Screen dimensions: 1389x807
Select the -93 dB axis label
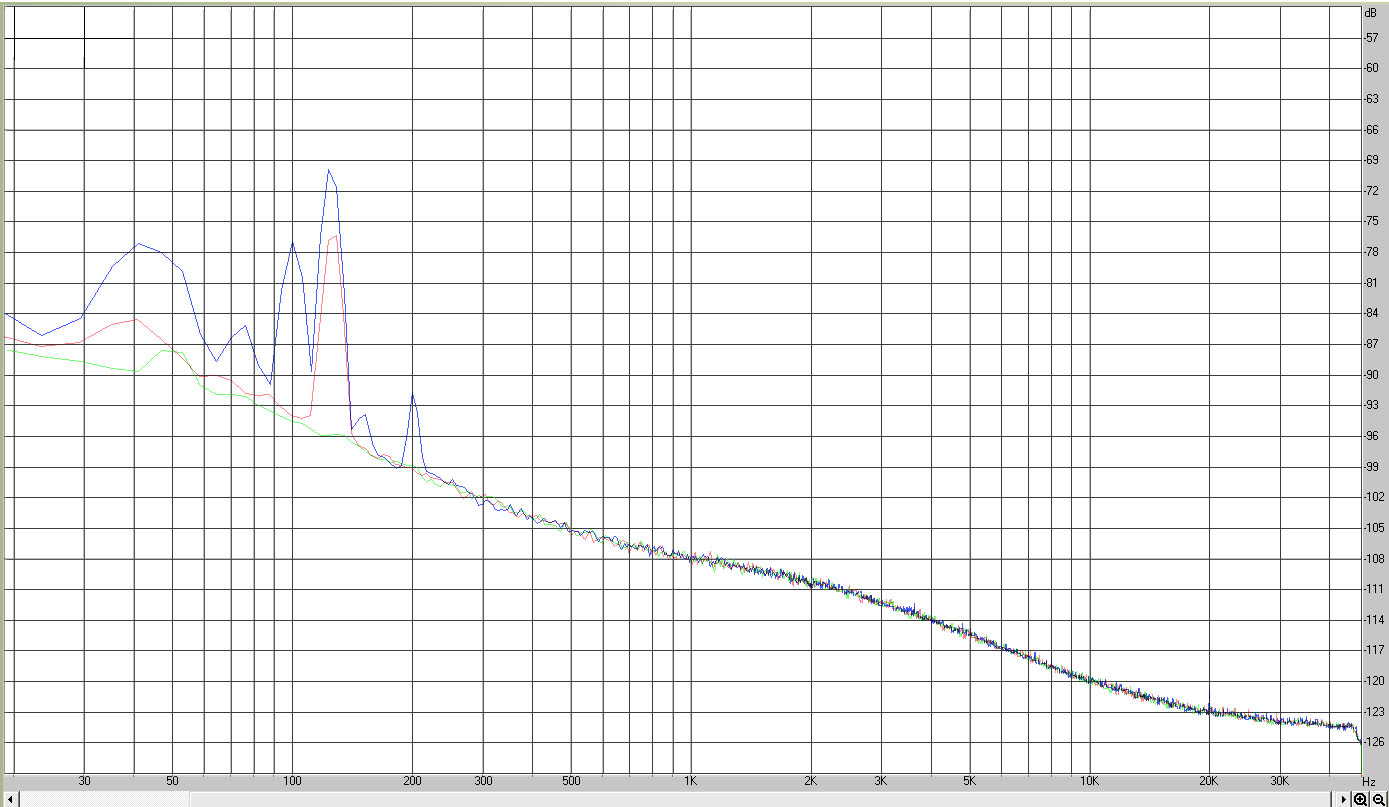pyautogui.click(x=1371, y=405)
